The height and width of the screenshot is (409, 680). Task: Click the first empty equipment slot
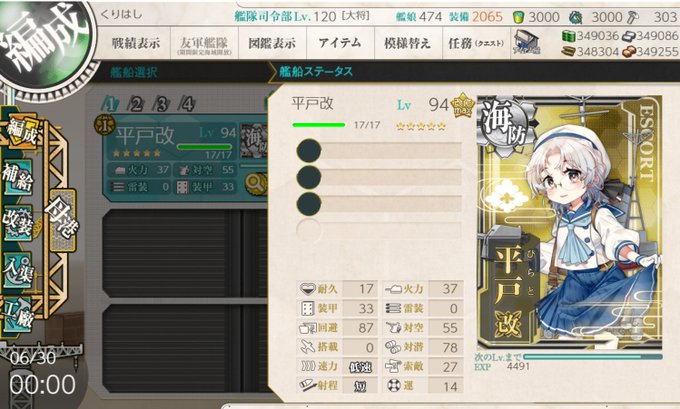coord(379,151)
